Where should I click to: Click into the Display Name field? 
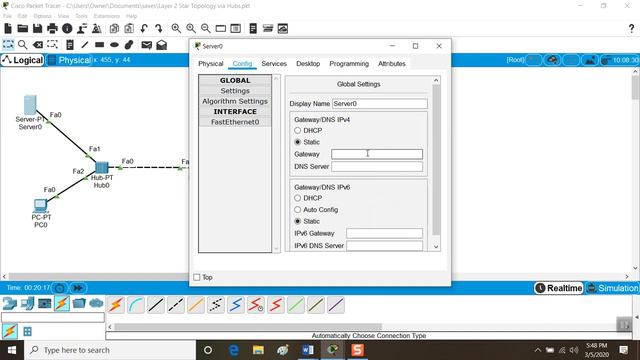coord(380,104)
